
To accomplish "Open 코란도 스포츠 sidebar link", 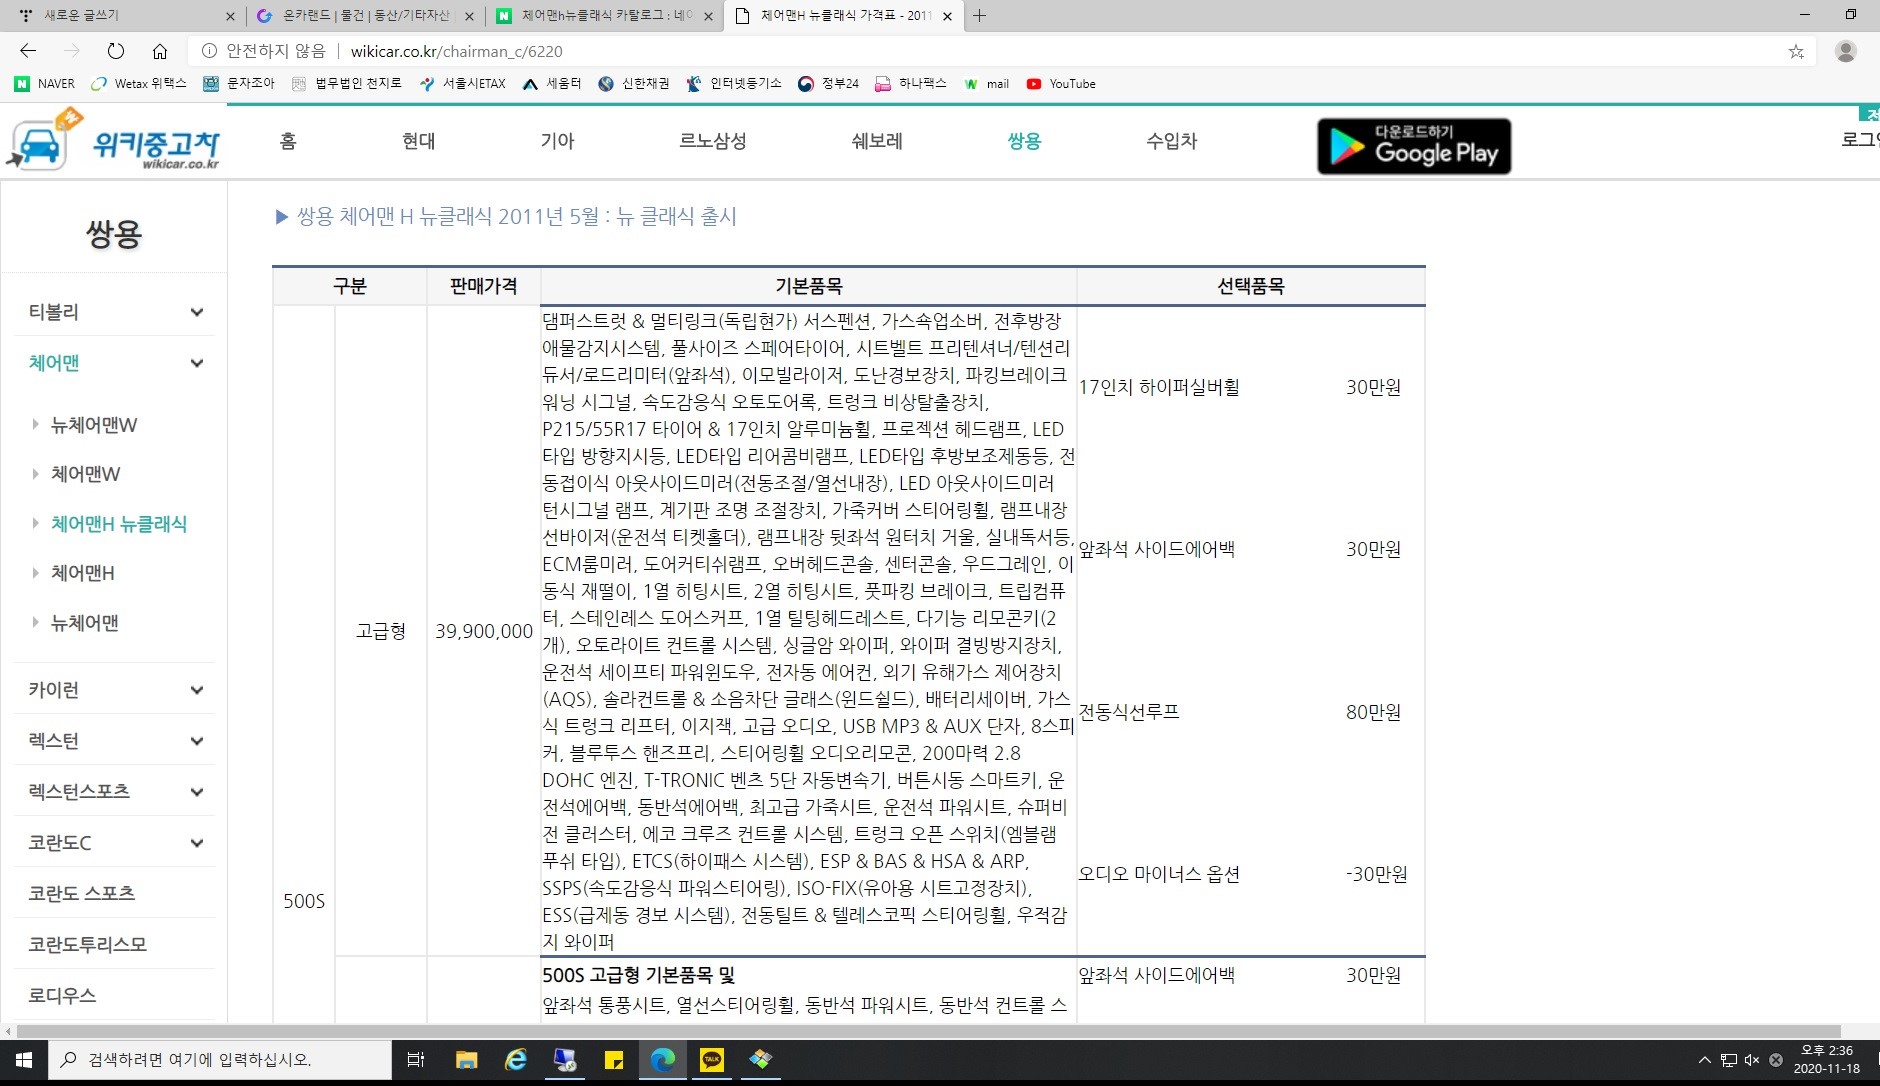I will point(82,893).
